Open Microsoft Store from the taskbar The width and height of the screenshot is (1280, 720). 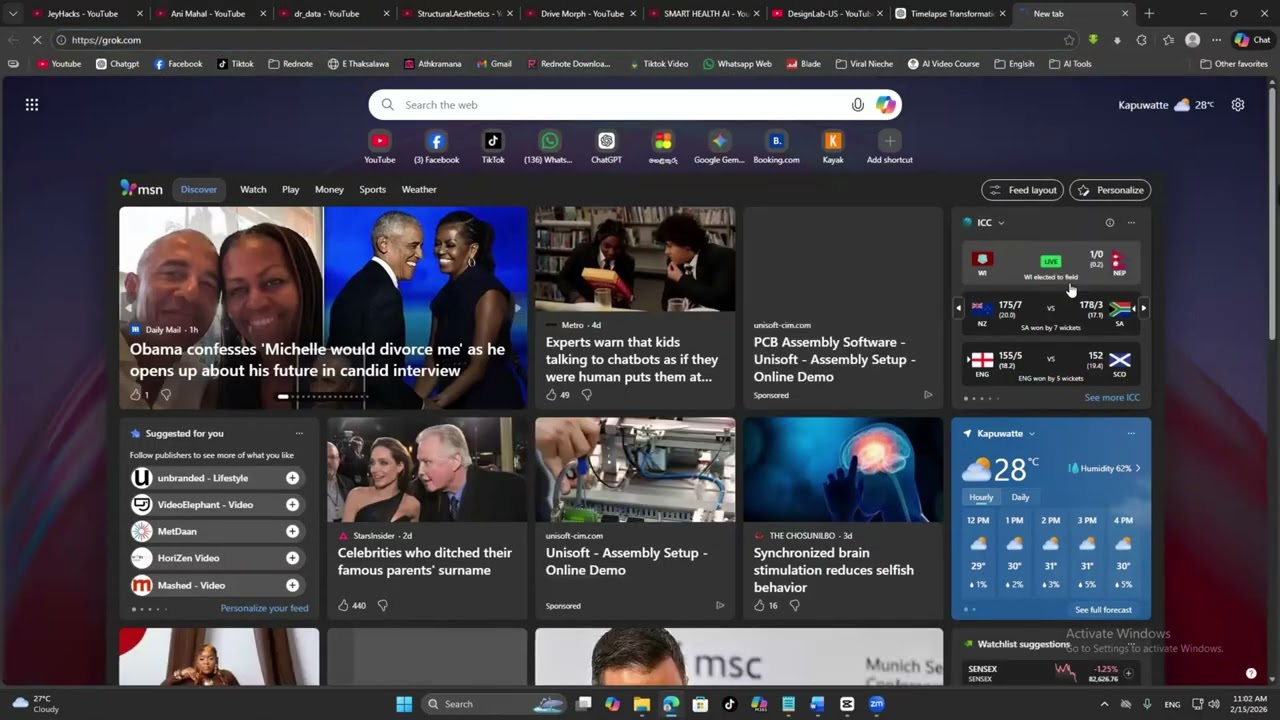pos(700,704)
